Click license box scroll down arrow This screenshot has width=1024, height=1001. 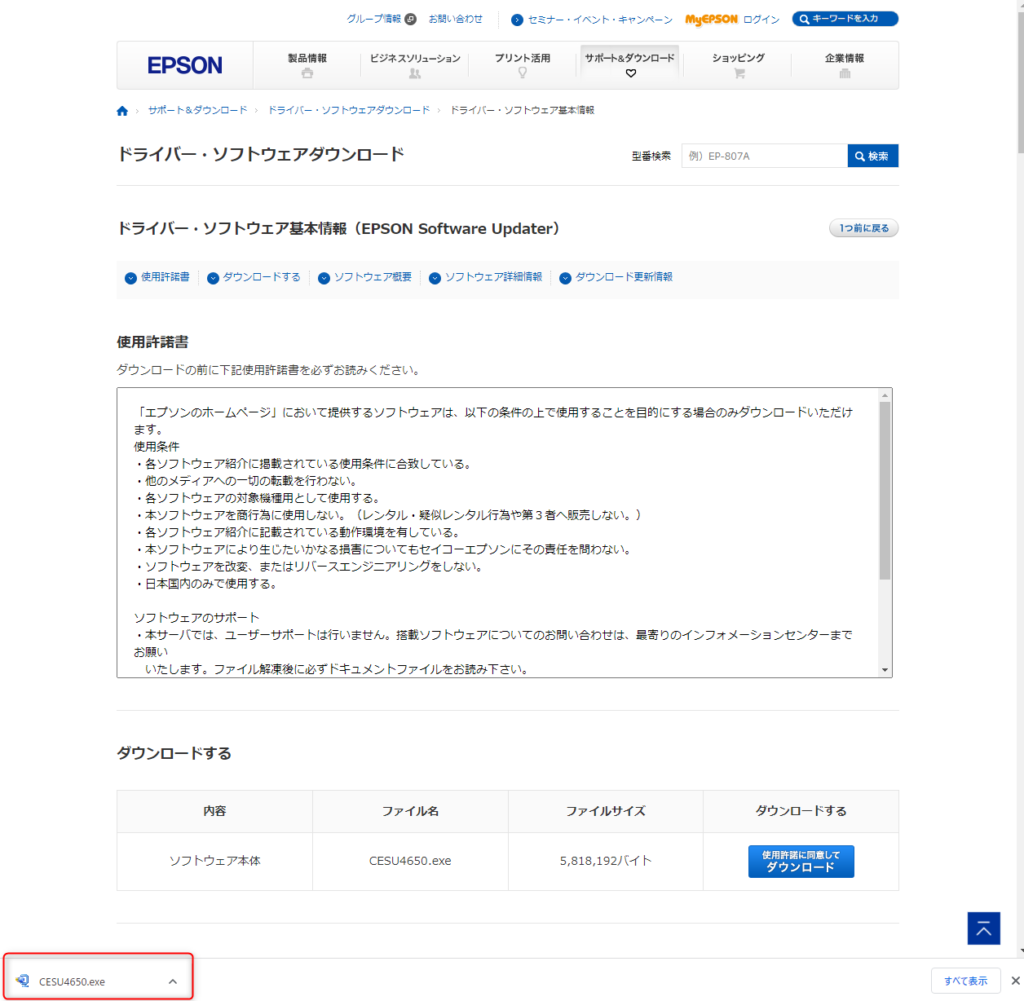pos(885,670)
